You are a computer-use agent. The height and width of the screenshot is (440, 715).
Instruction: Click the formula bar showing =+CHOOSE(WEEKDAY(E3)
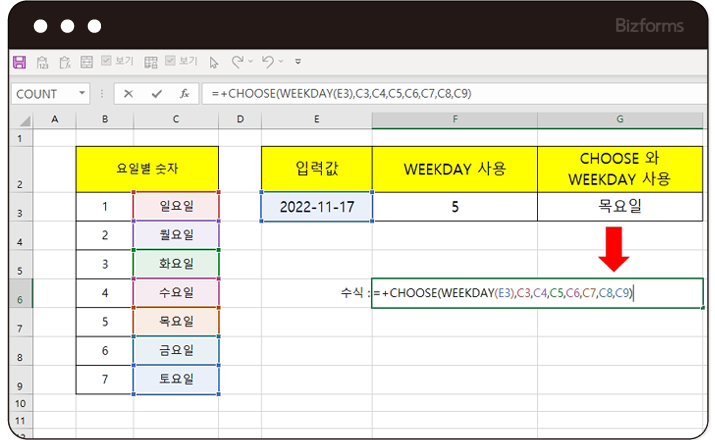(454, 94)
